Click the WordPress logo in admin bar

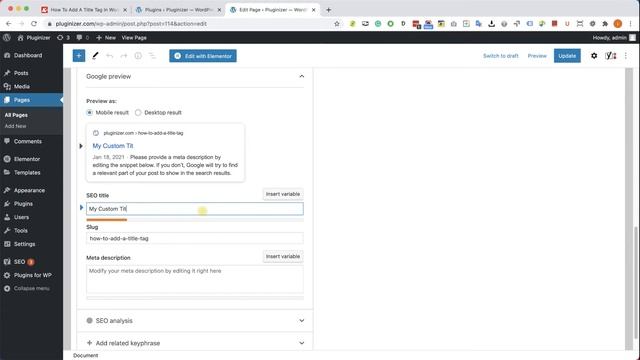[x=7, y=38]
